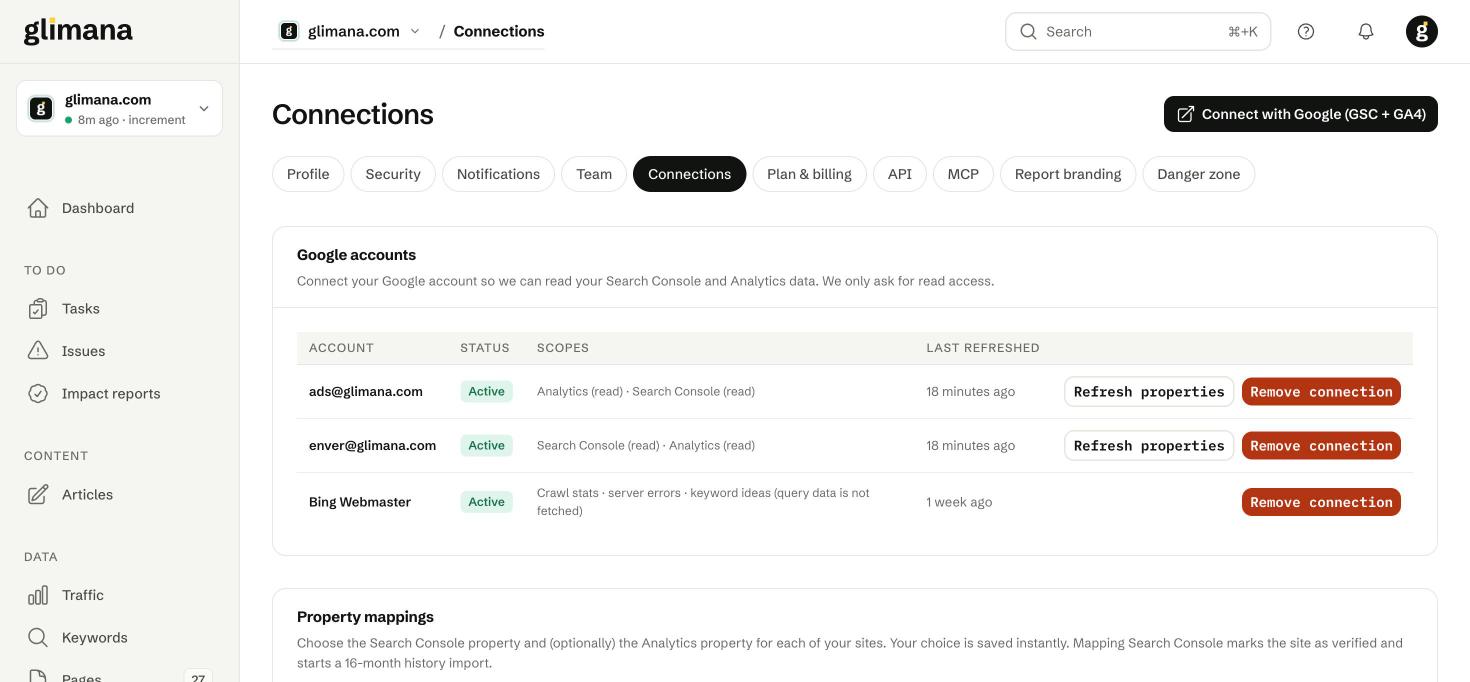Image resolution: width=1470 pixels, height=682 pixels.
Task: Click Active status badge for enver@glimana.com
Action: (486, 446)
